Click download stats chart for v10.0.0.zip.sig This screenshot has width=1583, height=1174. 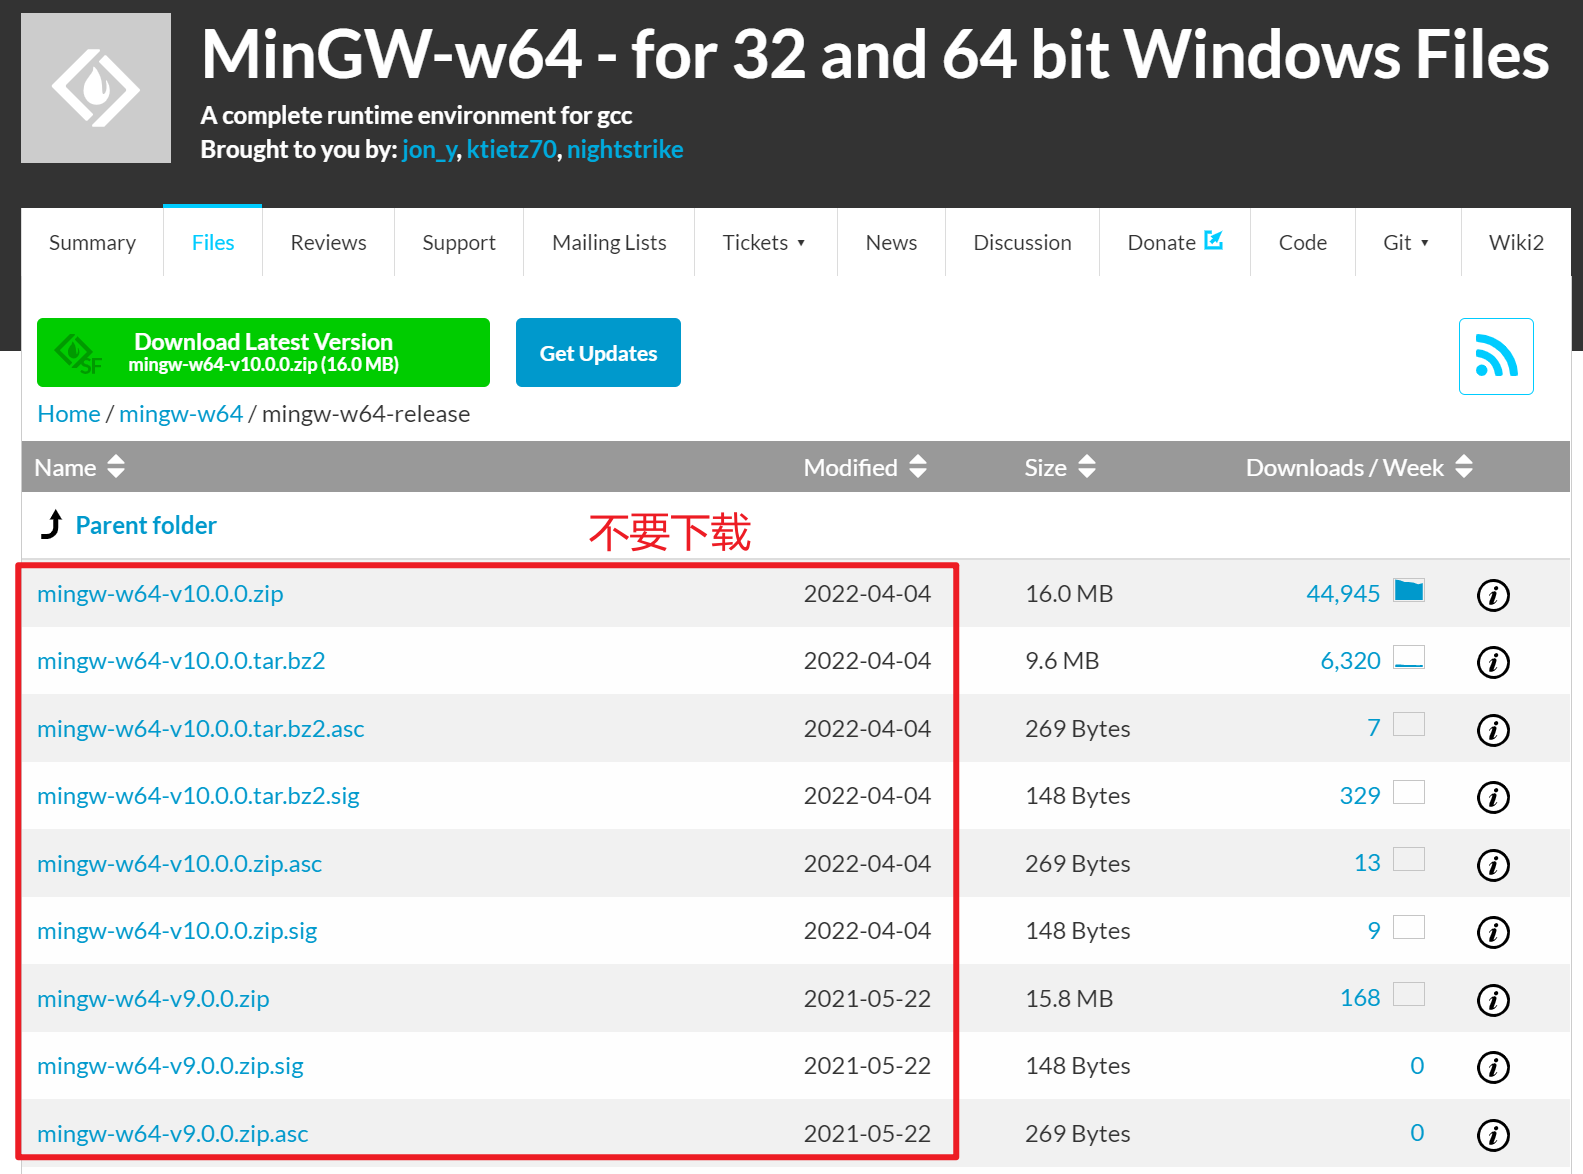pos(1409,927)
